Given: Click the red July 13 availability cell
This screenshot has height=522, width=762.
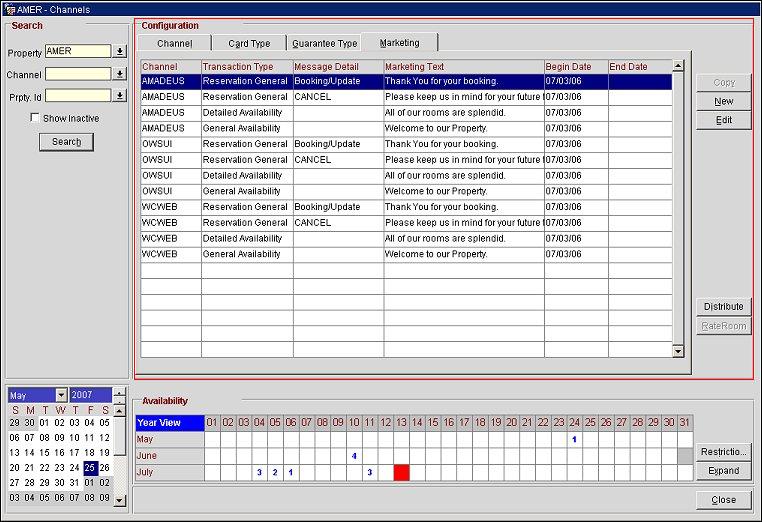Looking at the screenshot, I should [402, 472].
